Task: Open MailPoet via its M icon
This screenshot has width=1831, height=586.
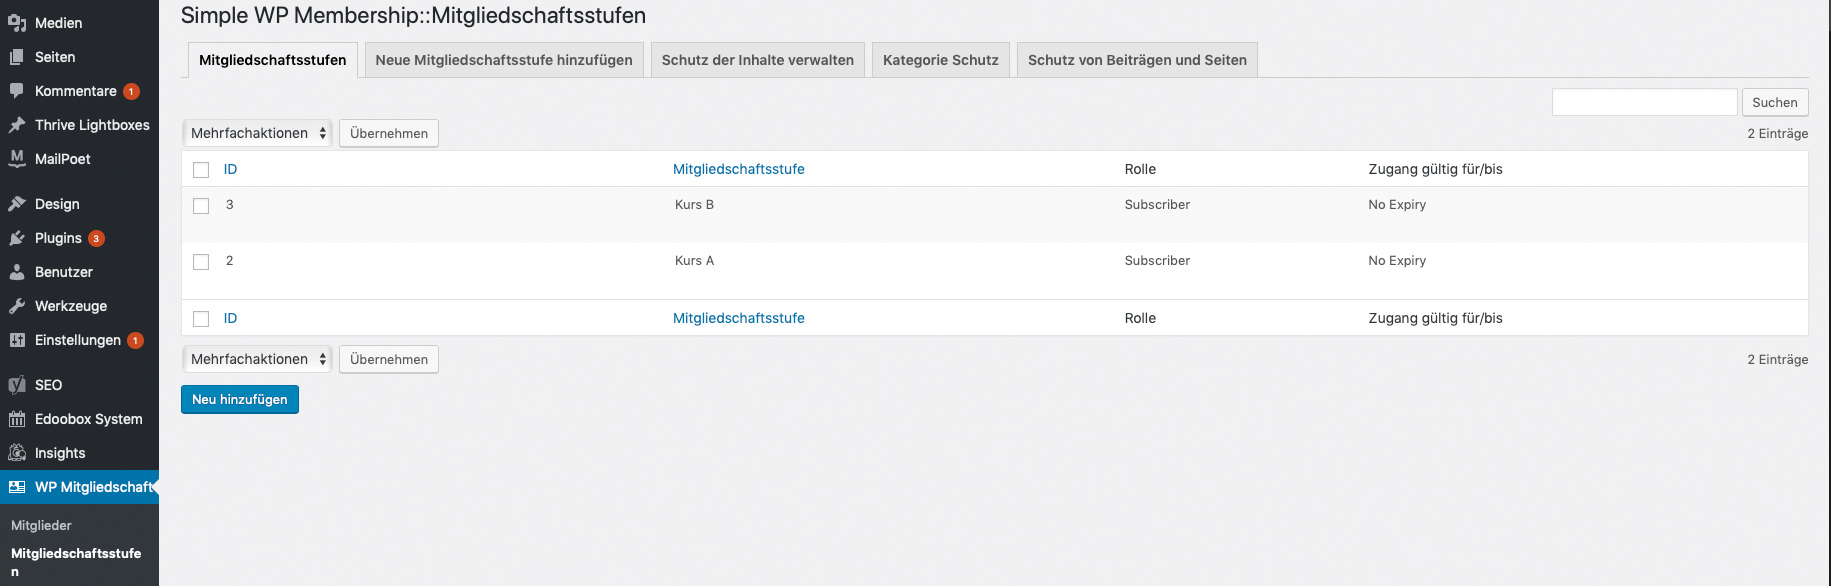Action: coord(17,158)
